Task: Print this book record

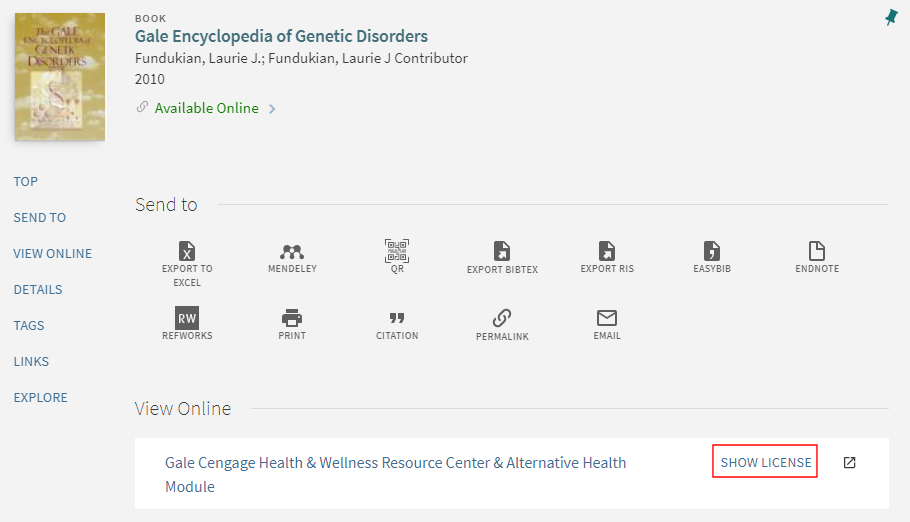Action: pos(292,318)
